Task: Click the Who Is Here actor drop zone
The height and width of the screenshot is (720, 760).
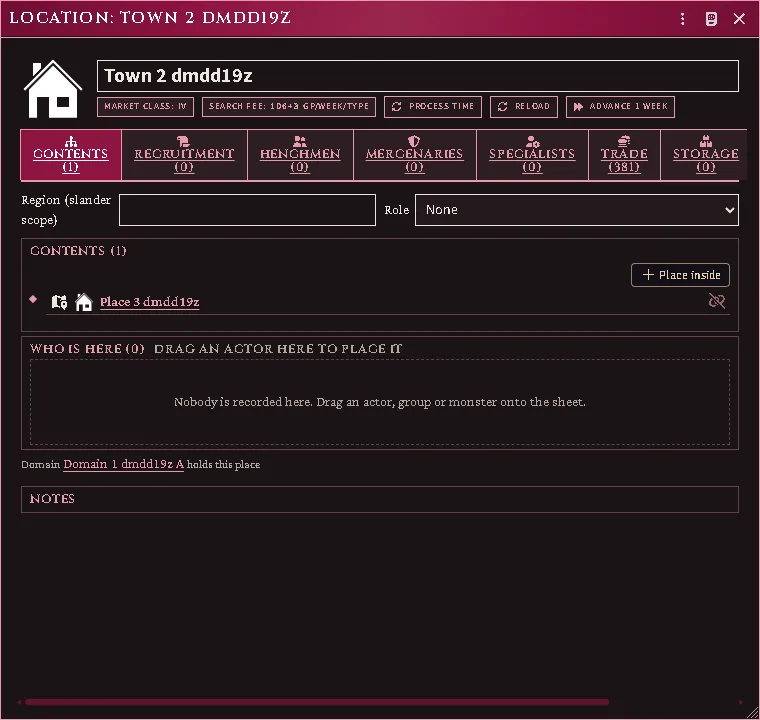Action: pyautogui.click(x=380, y=402)
